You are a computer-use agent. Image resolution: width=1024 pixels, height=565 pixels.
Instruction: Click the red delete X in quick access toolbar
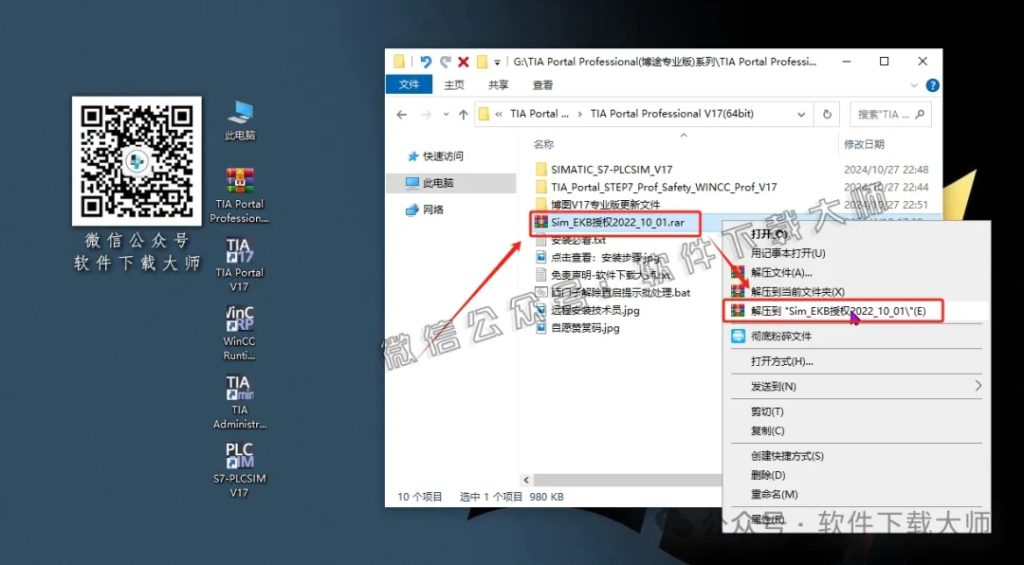(464, 61)
